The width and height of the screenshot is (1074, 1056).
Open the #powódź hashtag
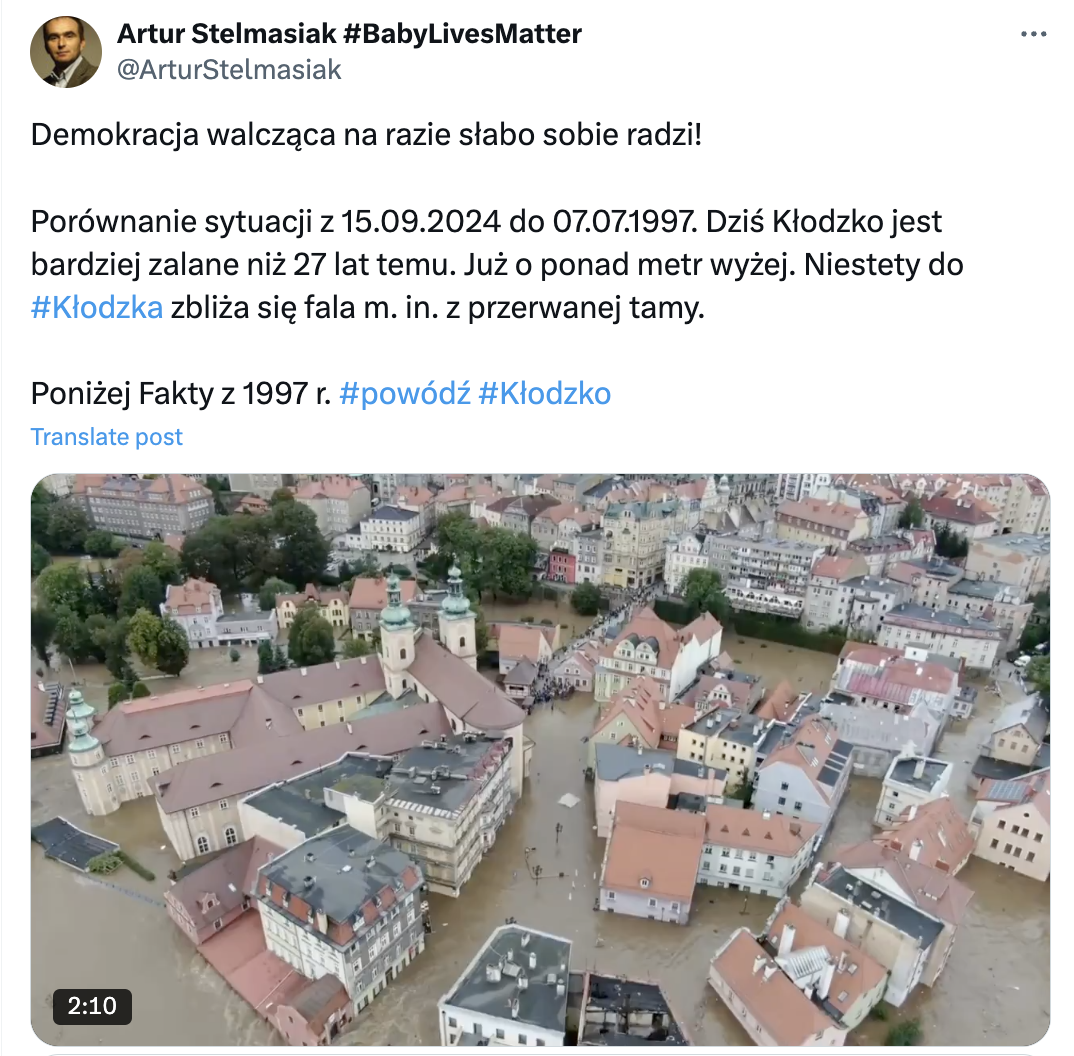(405, 394)
